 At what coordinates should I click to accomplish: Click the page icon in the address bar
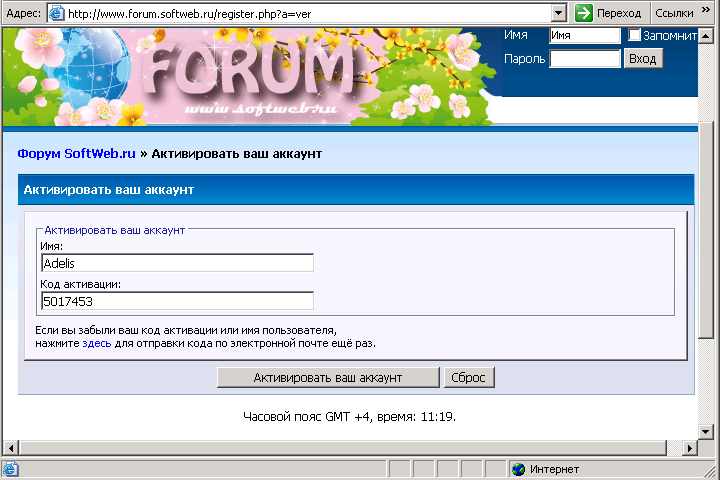click(x=56, y=13)
